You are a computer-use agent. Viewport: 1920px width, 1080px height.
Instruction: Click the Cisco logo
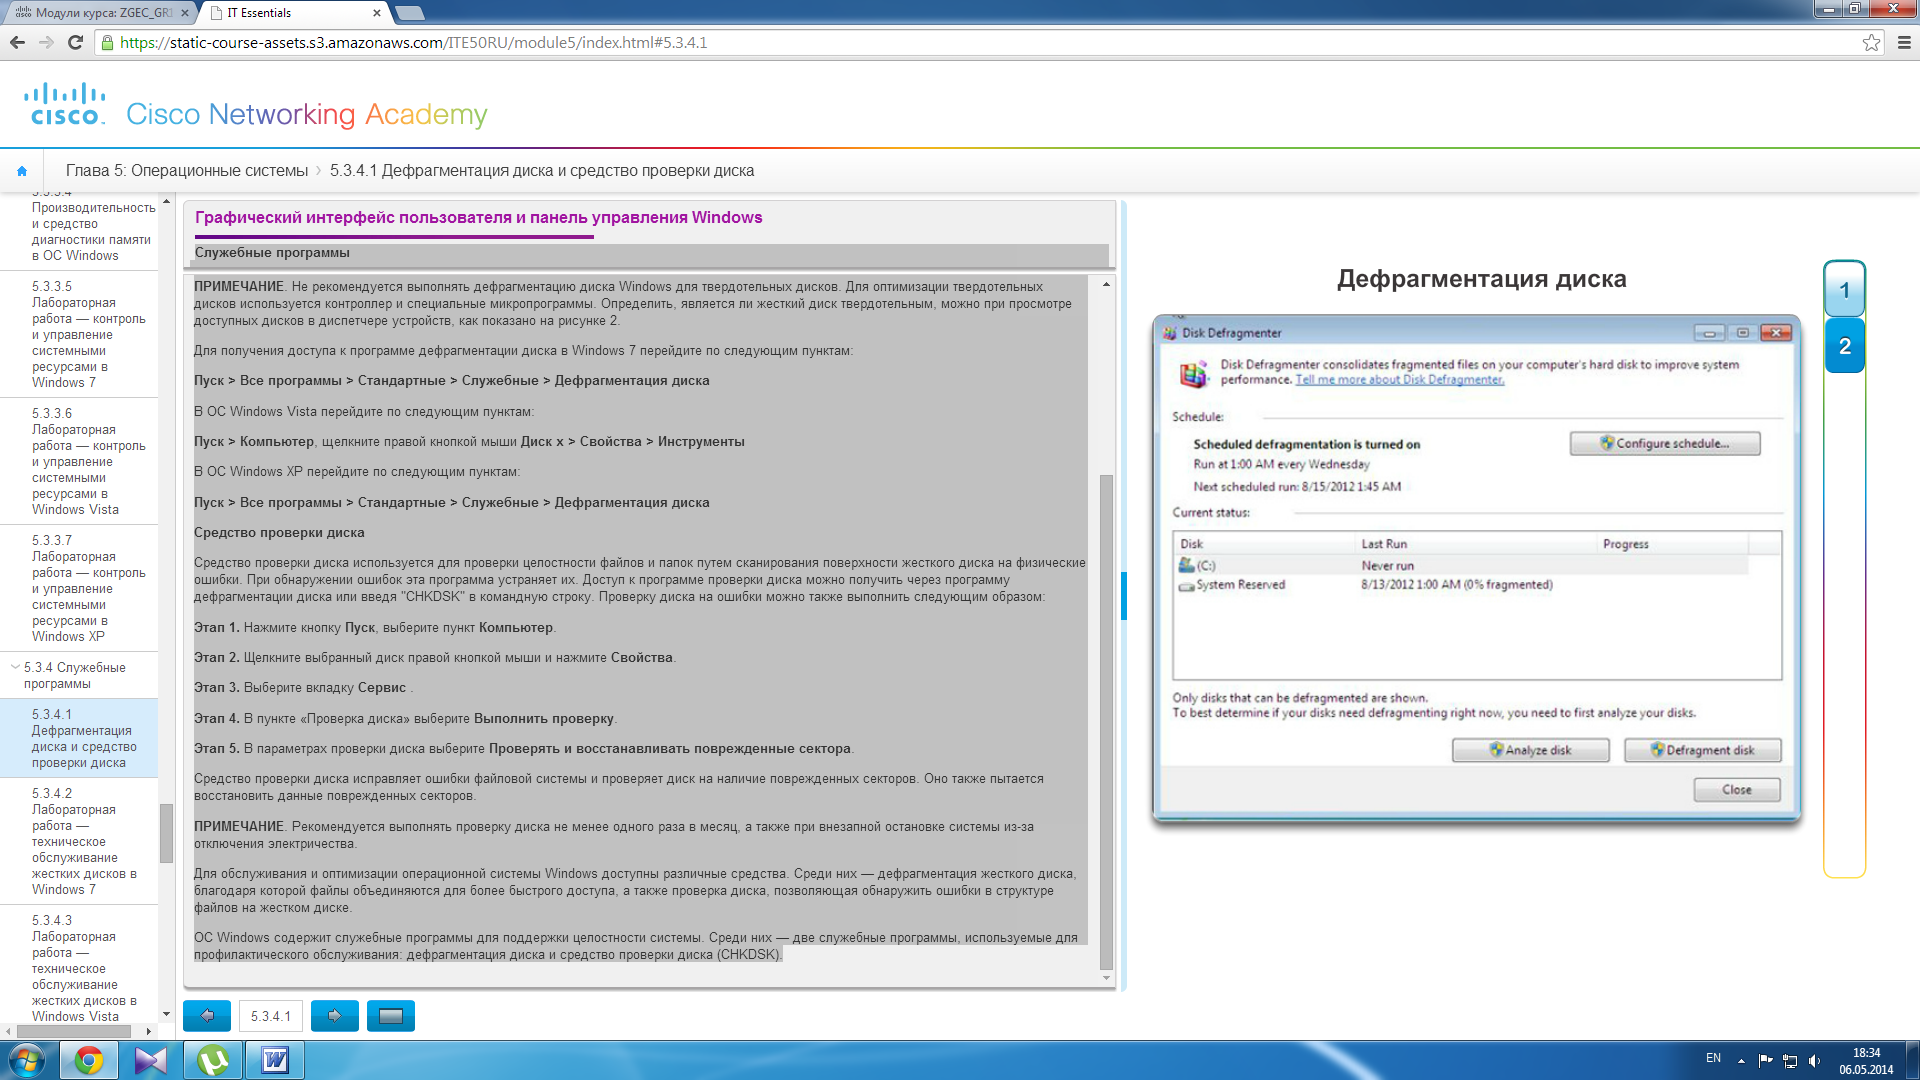click(x=65, y=104)
